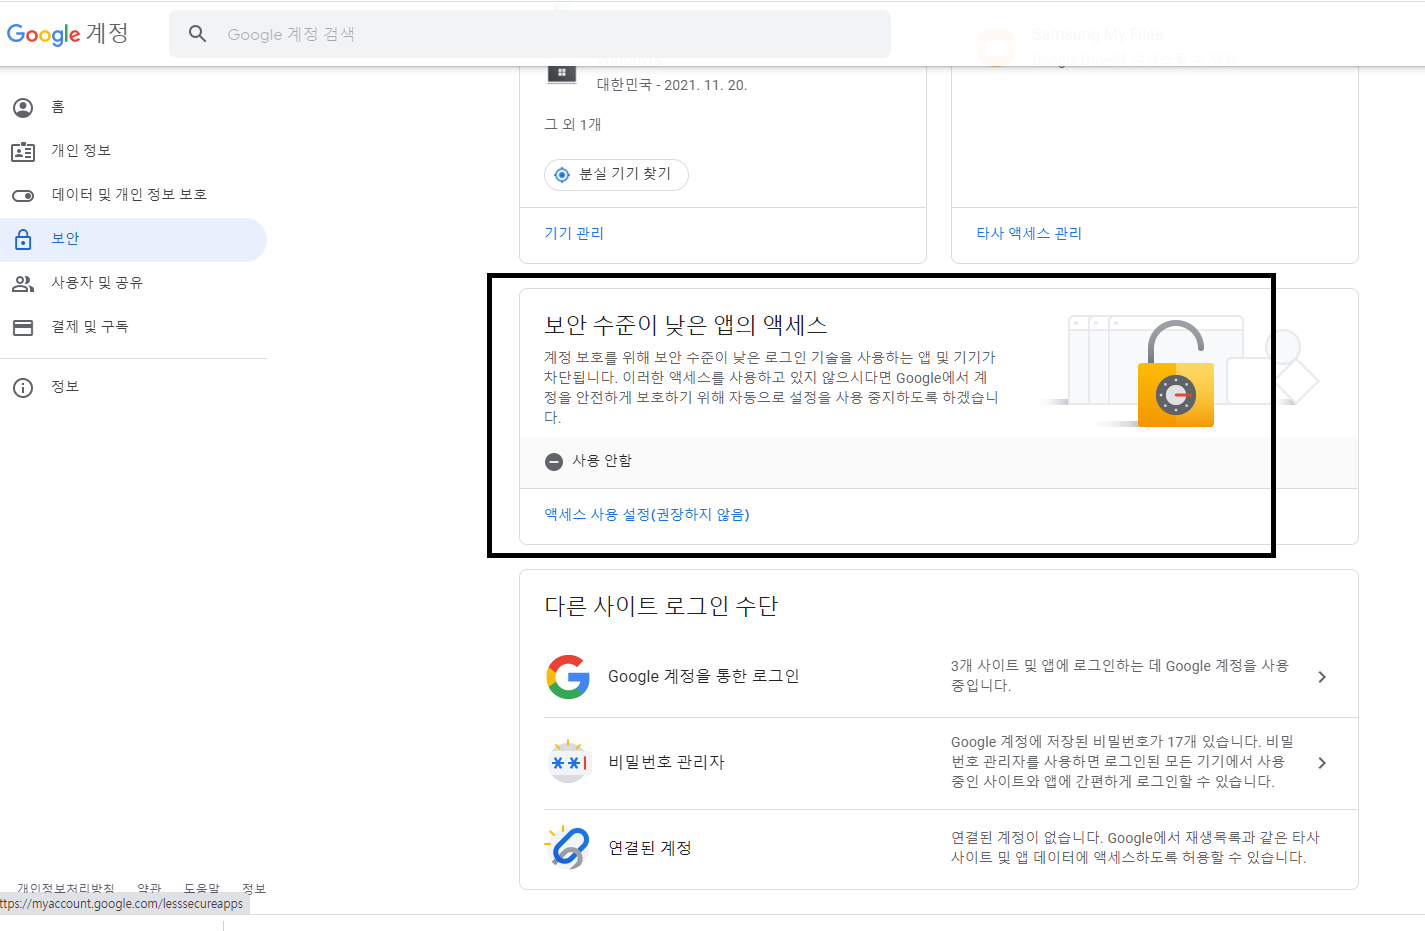
Task: Open the 타사 액세스 관리 link
Action: pos(1029,233)
